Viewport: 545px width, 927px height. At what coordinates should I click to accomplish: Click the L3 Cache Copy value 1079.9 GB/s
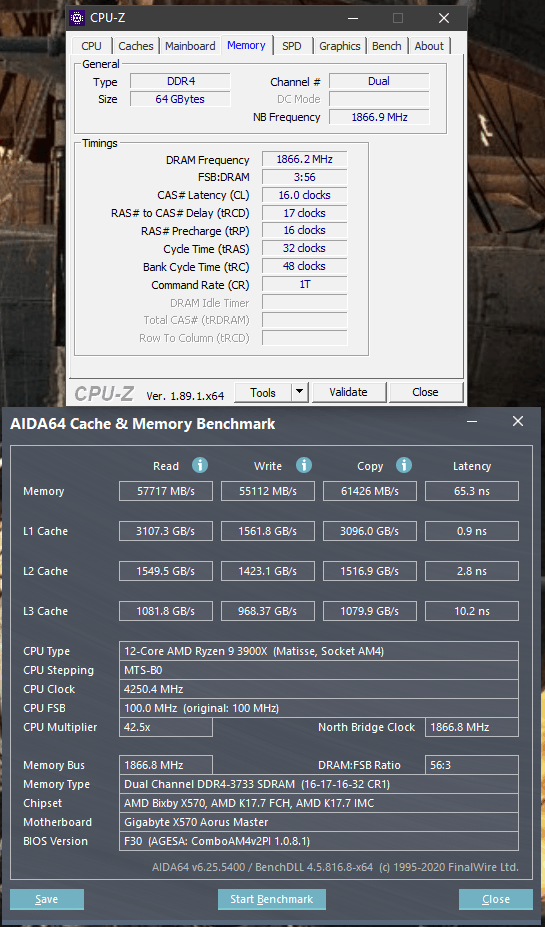click(x=370, y=611)
